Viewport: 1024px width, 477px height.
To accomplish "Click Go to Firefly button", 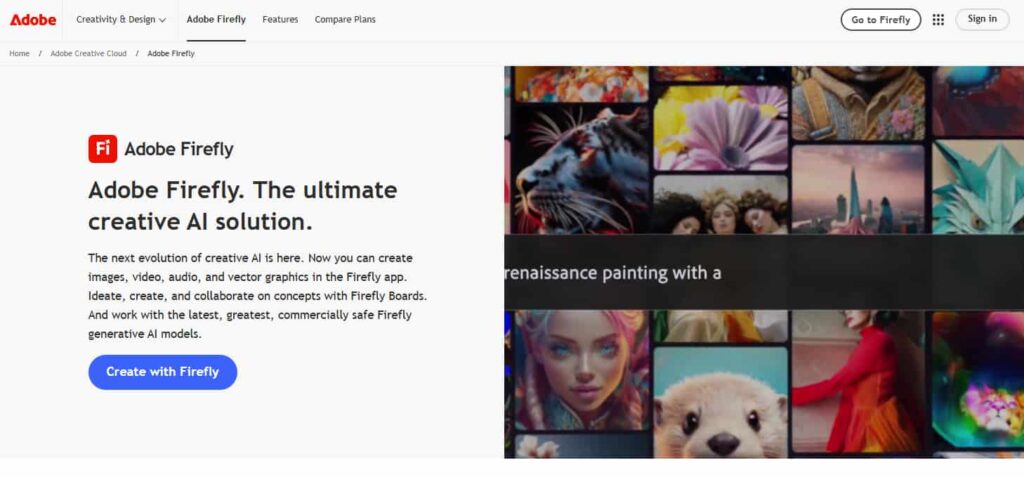I will pos(880,20).
